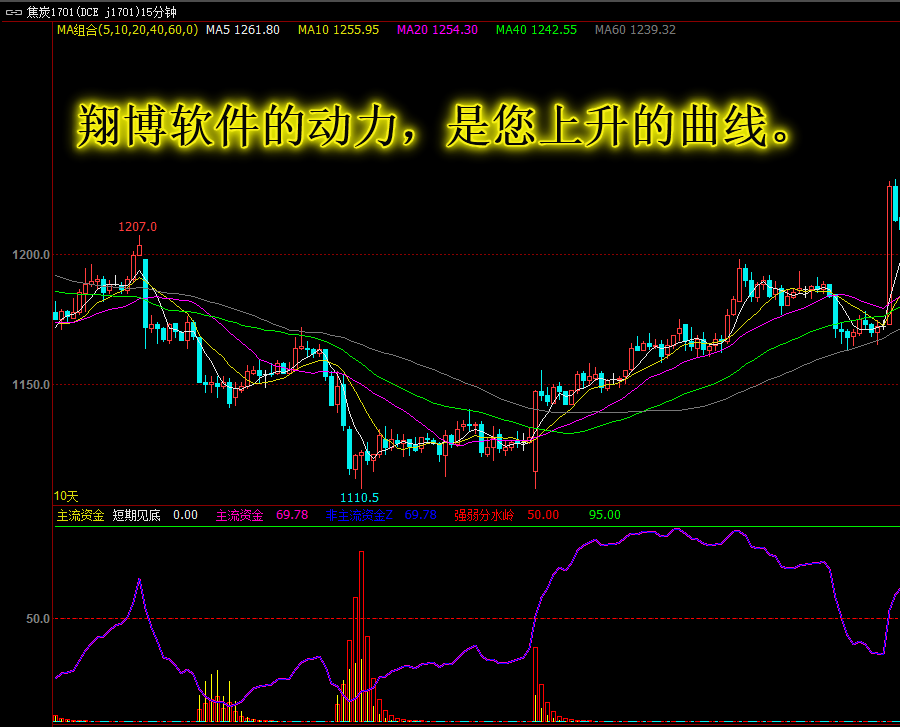Click the magenta 69.78 value
This screenshot has height=727, width=900.
coord(292,515)
